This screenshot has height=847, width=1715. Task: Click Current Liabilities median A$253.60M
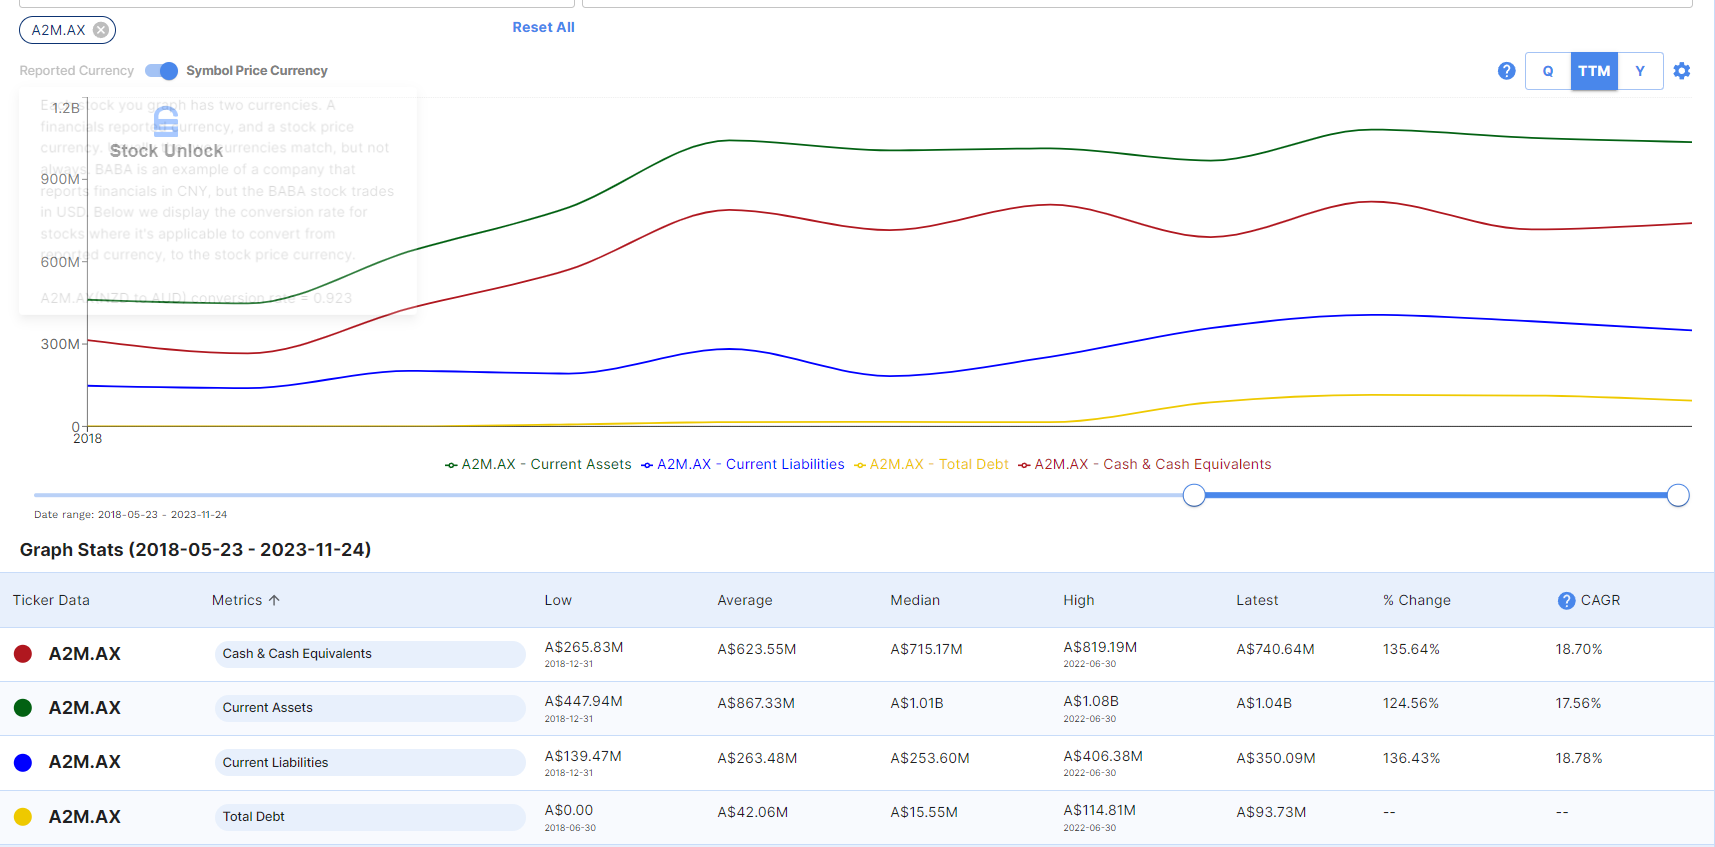tap(930, 758)
